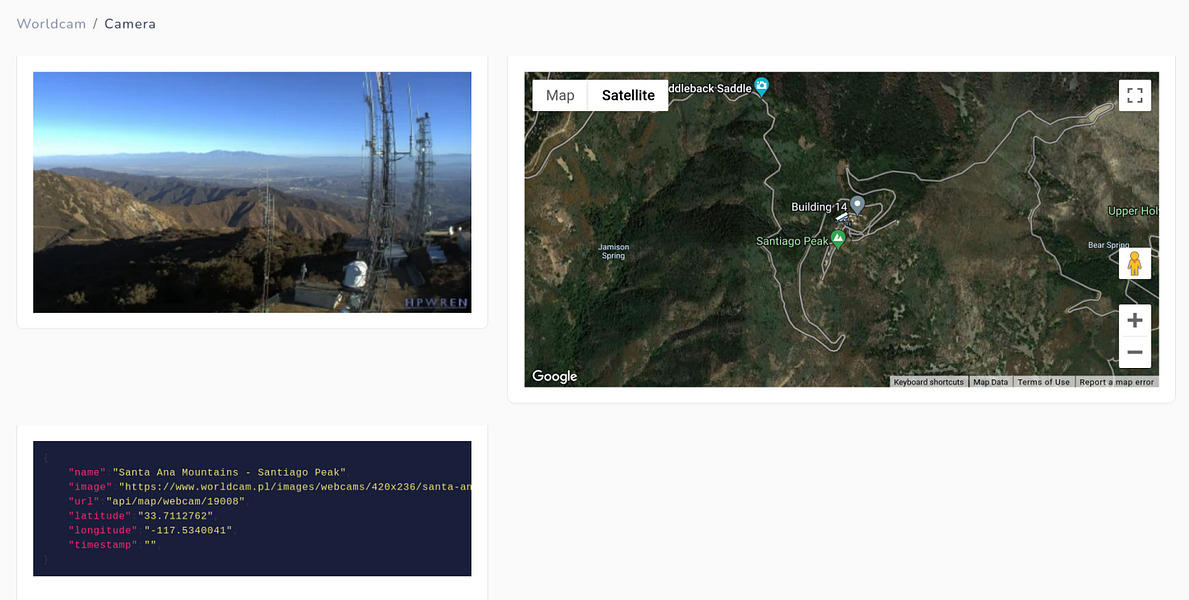The width and height of the screenshot is (1189, 600).
Task: Open the Santiago Peak summit marker
Action: point(837,239)
